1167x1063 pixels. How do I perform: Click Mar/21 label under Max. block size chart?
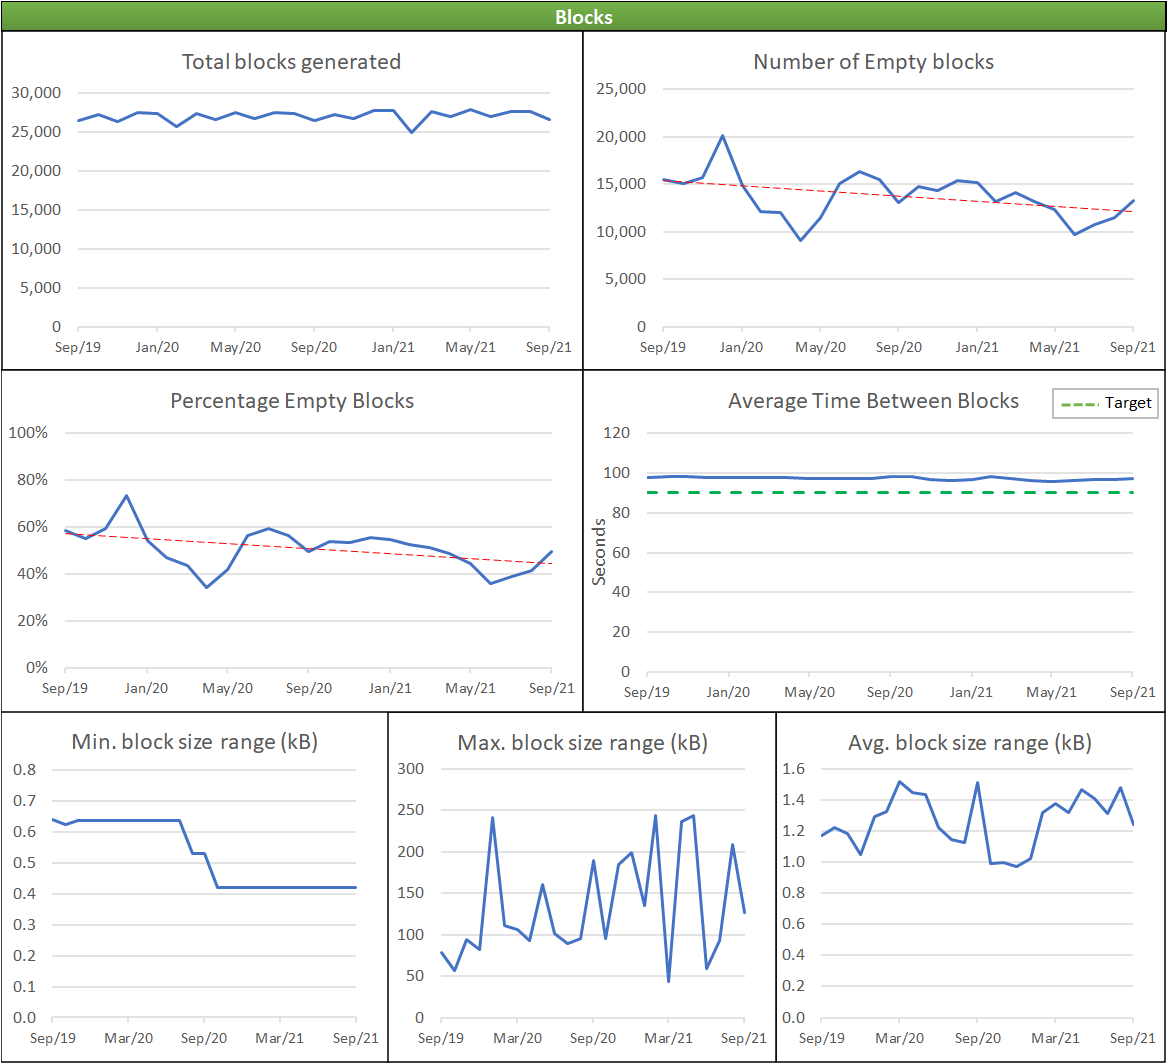point(668,1038)
